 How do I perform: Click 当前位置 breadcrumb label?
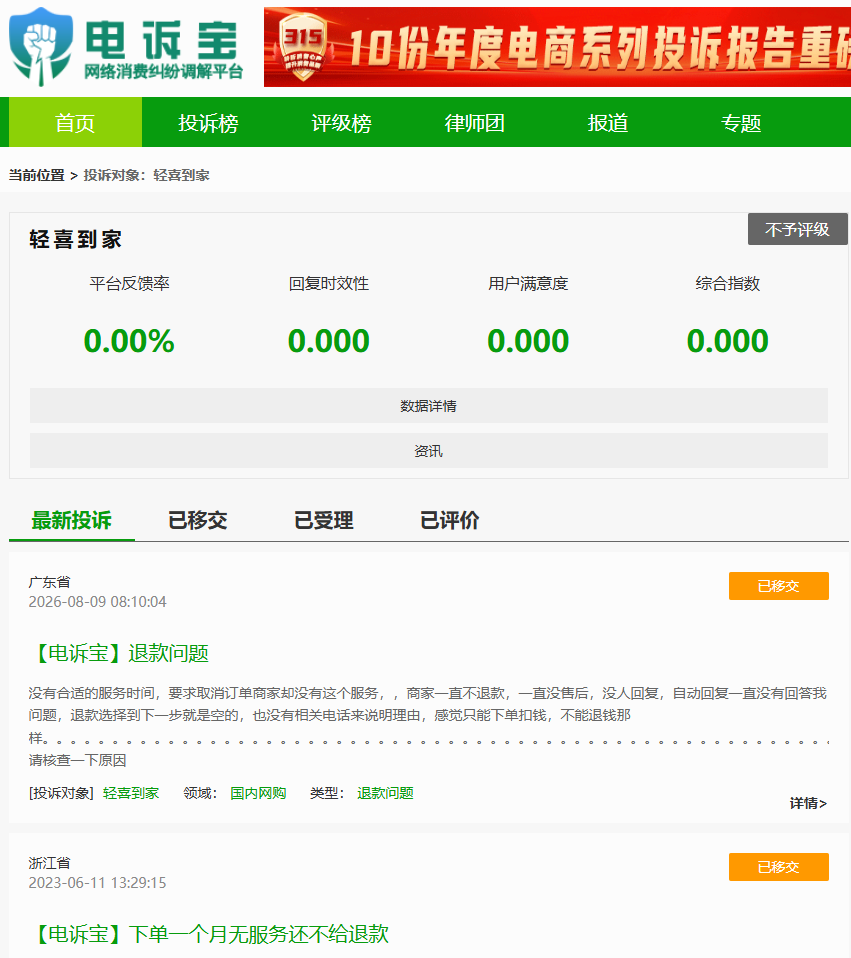[37, 175]
